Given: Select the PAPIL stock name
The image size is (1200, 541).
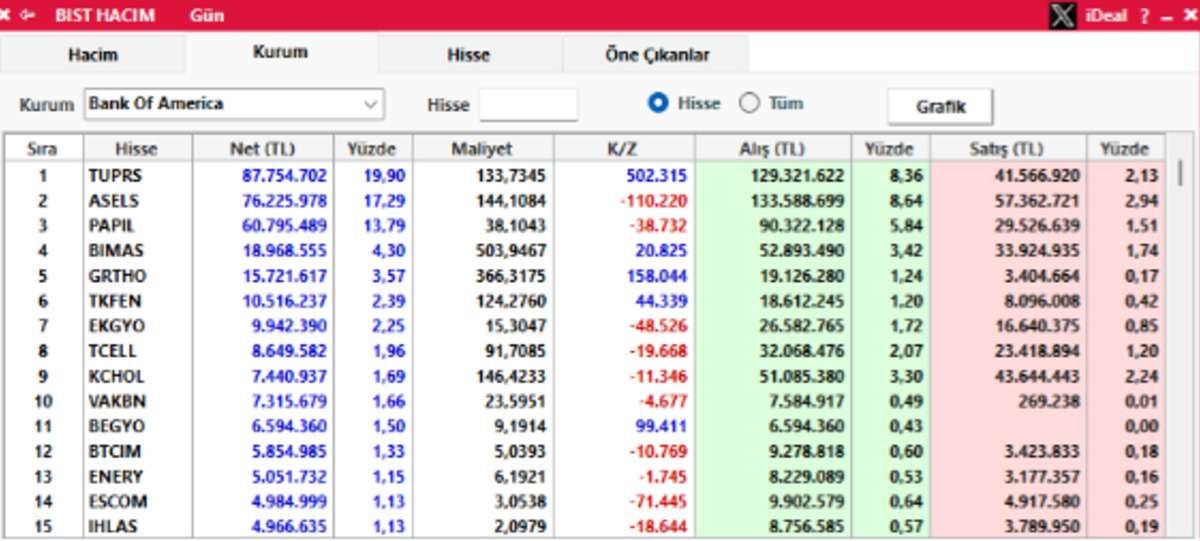Looking at the screenshot, I should pos(110,226).
